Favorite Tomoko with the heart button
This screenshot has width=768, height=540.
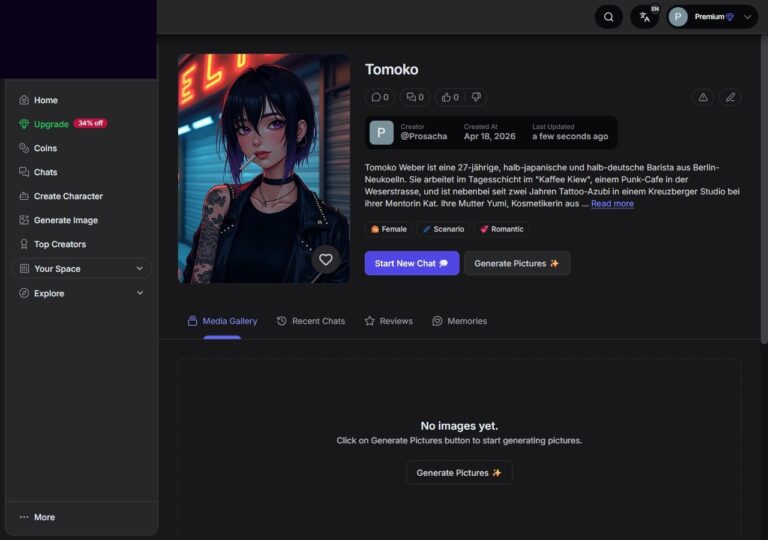326,260
